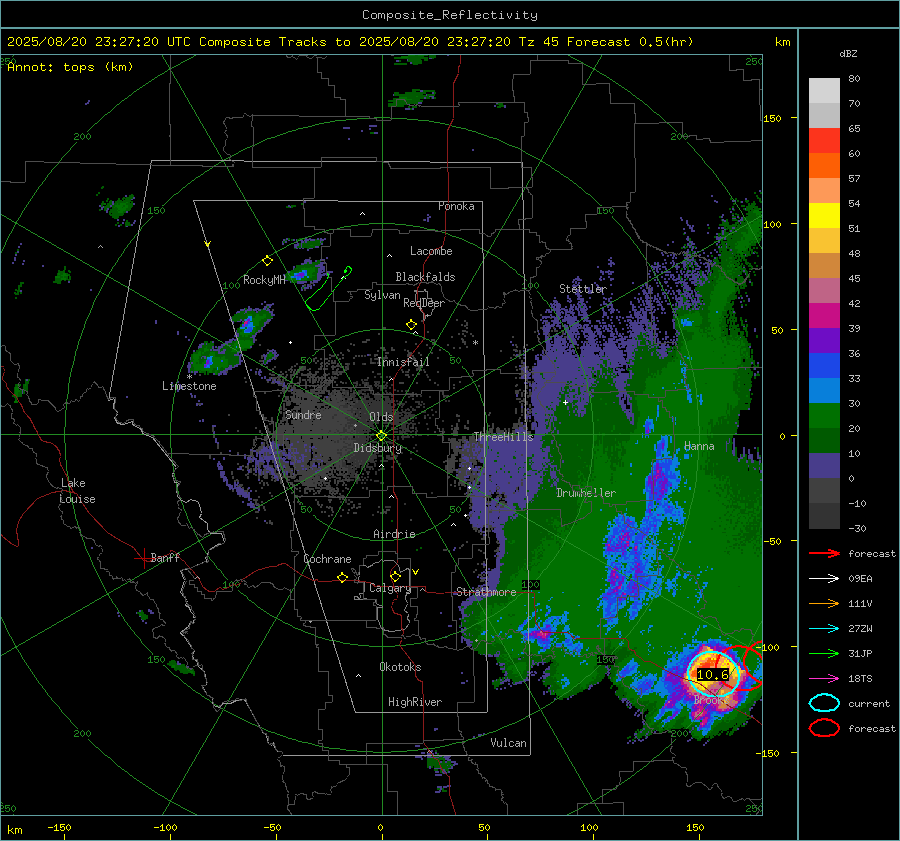
Task: Click the Lake Louise label
Action: [x=77, y=491]
